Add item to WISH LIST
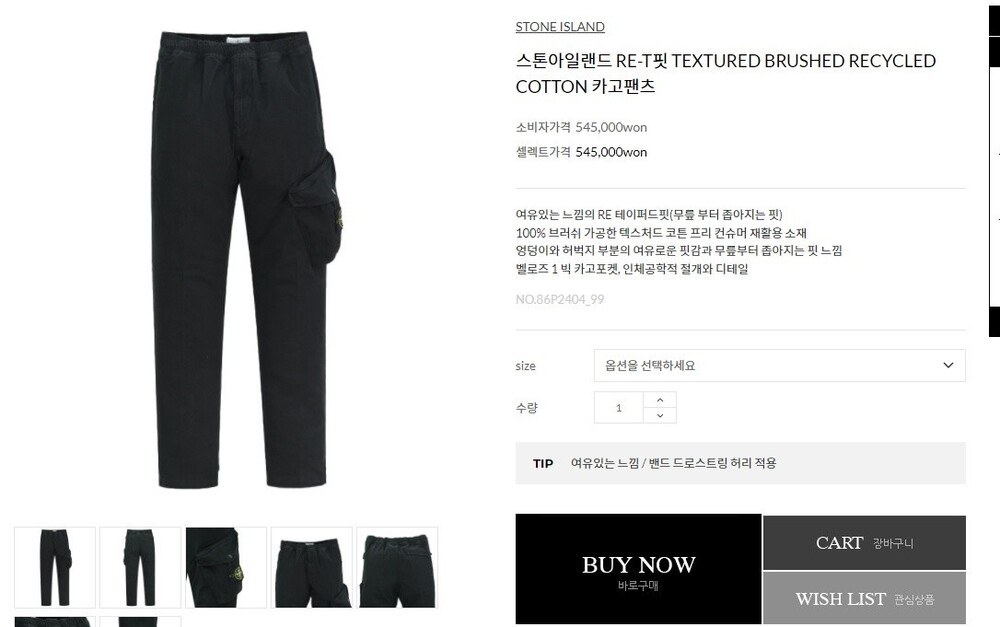 (x=864, y=598)
